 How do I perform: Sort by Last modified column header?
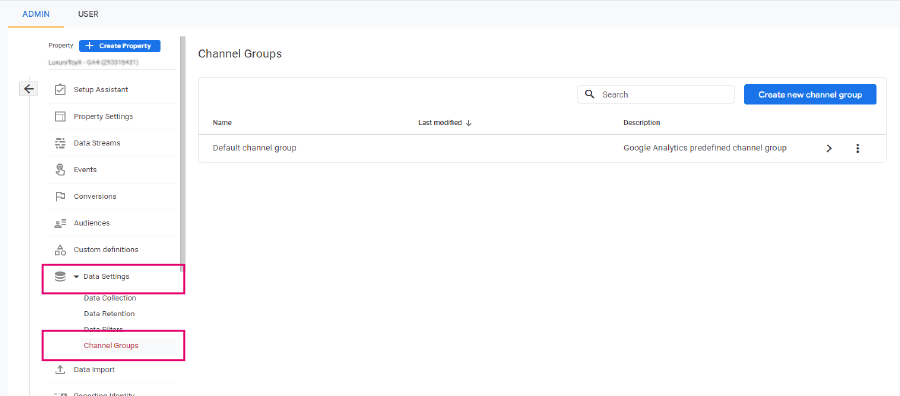(x=440, y=123)
